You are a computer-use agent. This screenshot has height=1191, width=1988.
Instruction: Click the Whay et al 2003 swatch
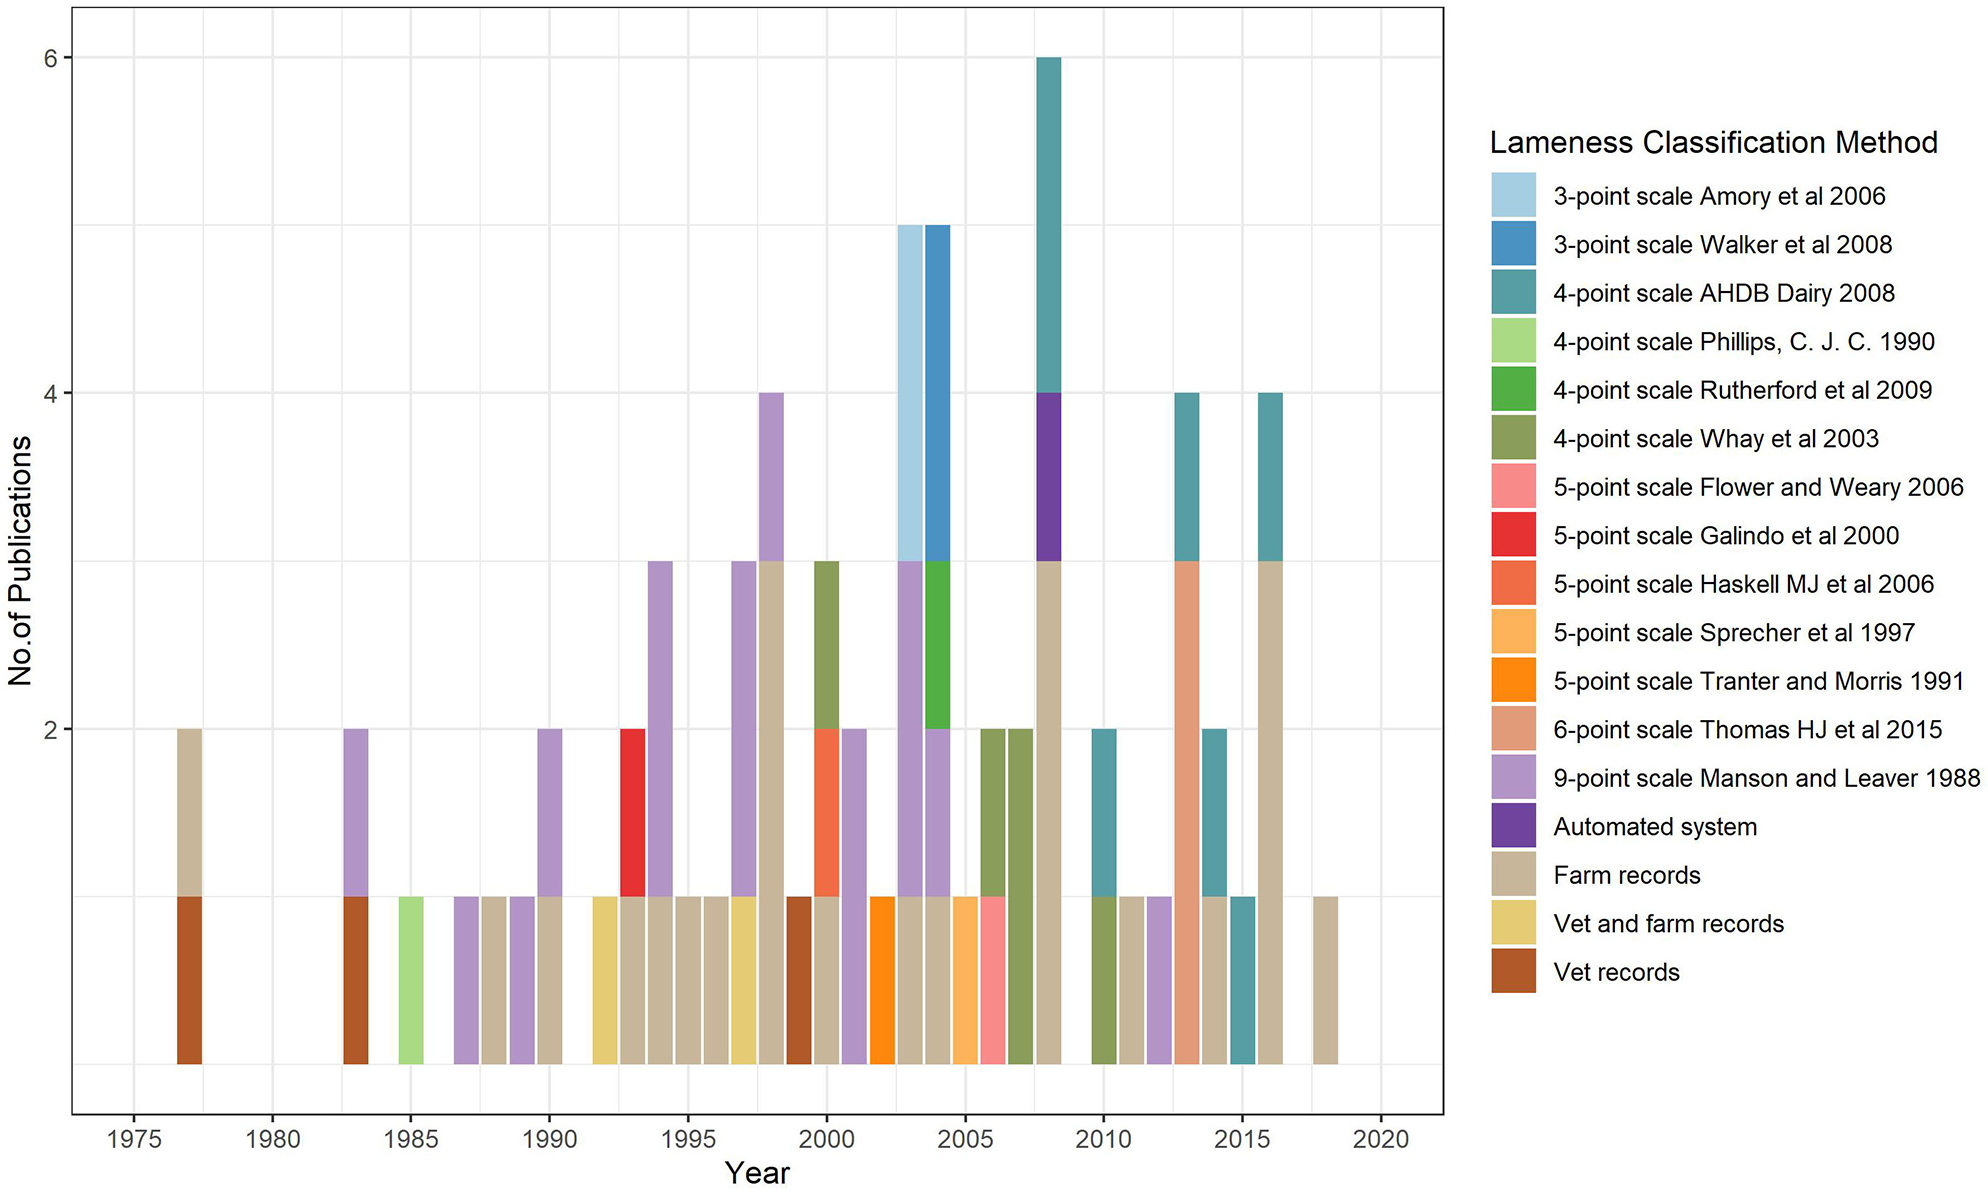(1513, 438)
